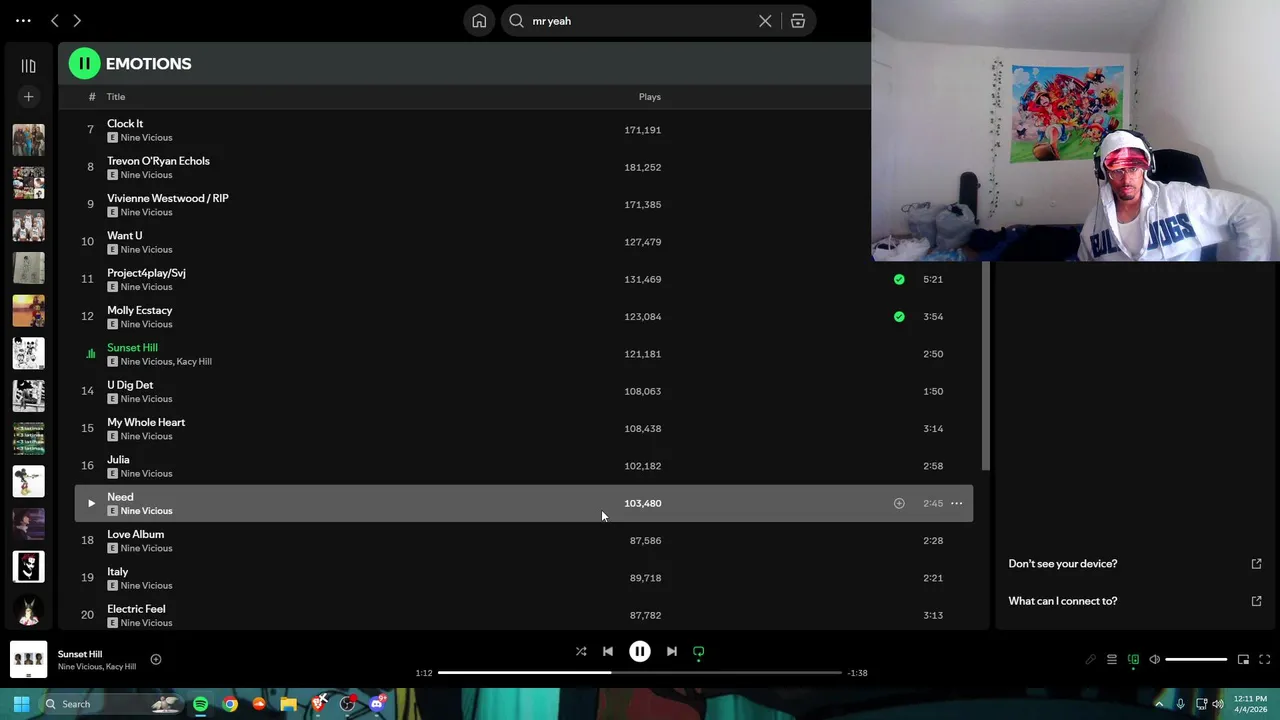Image resolution: width=1280 pixels, height=720 pixels.
Task: Toggle the lyrics microphone icon
Action: (1090, 660)
